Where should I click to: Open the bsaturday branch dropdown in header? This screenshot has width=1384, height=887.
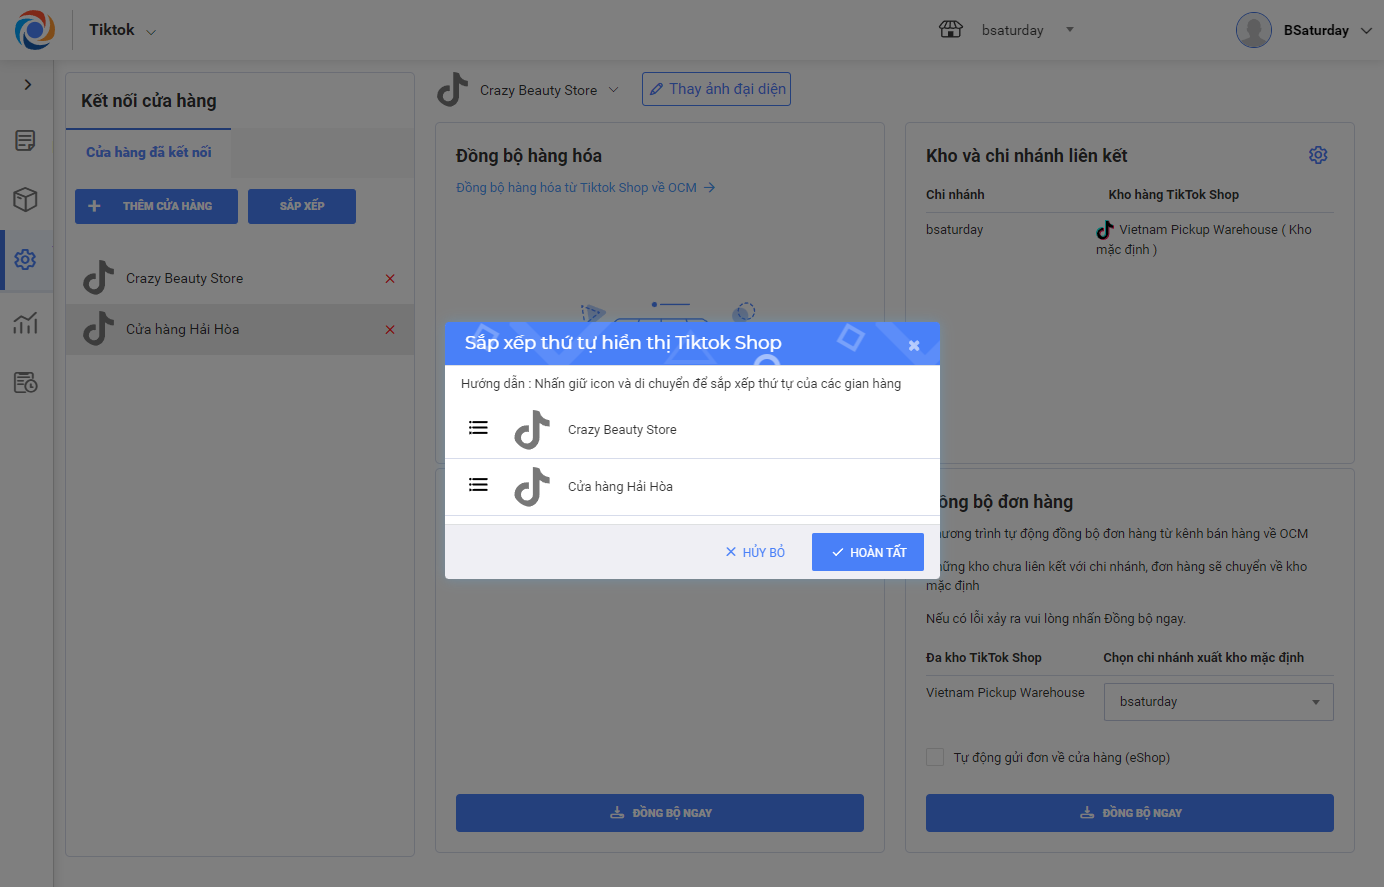click(x=1069, y=30)
